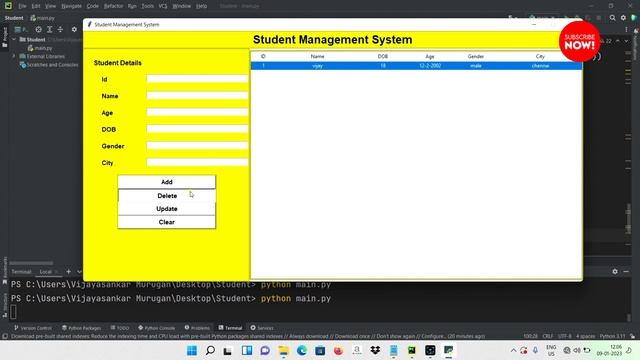Open the TODO tool window

click(x=120, y=328)
